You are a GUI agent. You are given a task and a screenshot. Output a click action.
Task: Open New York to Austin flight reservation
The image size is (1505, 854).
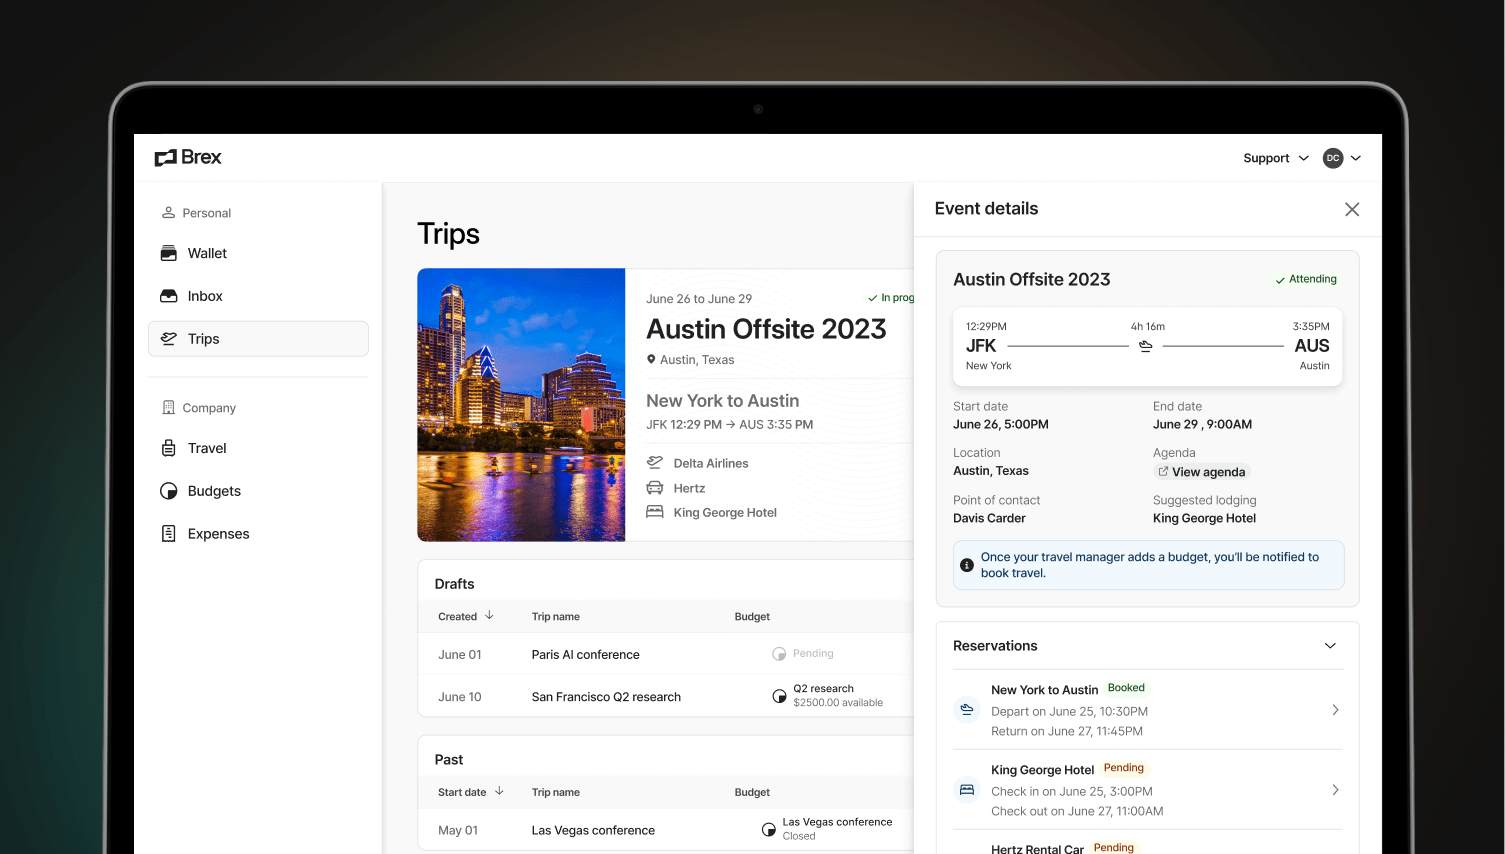1147,710
